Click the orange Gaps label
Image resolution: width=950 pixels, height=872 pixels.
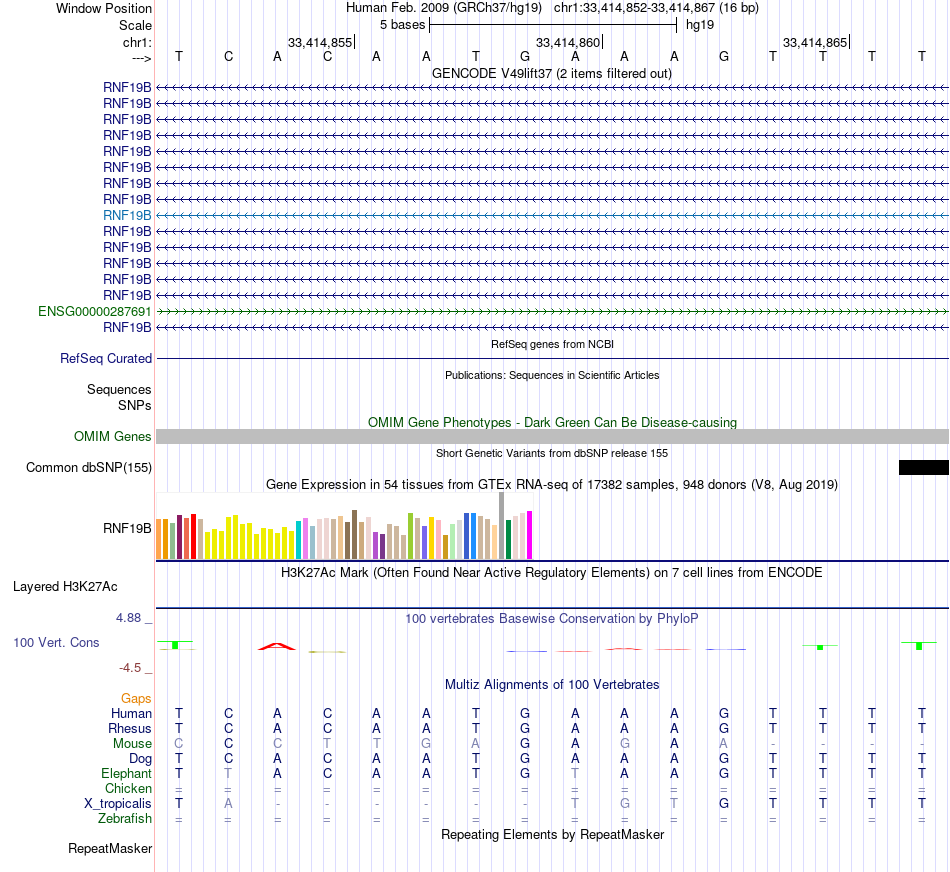pyautogui.click(x=136, y=699)
